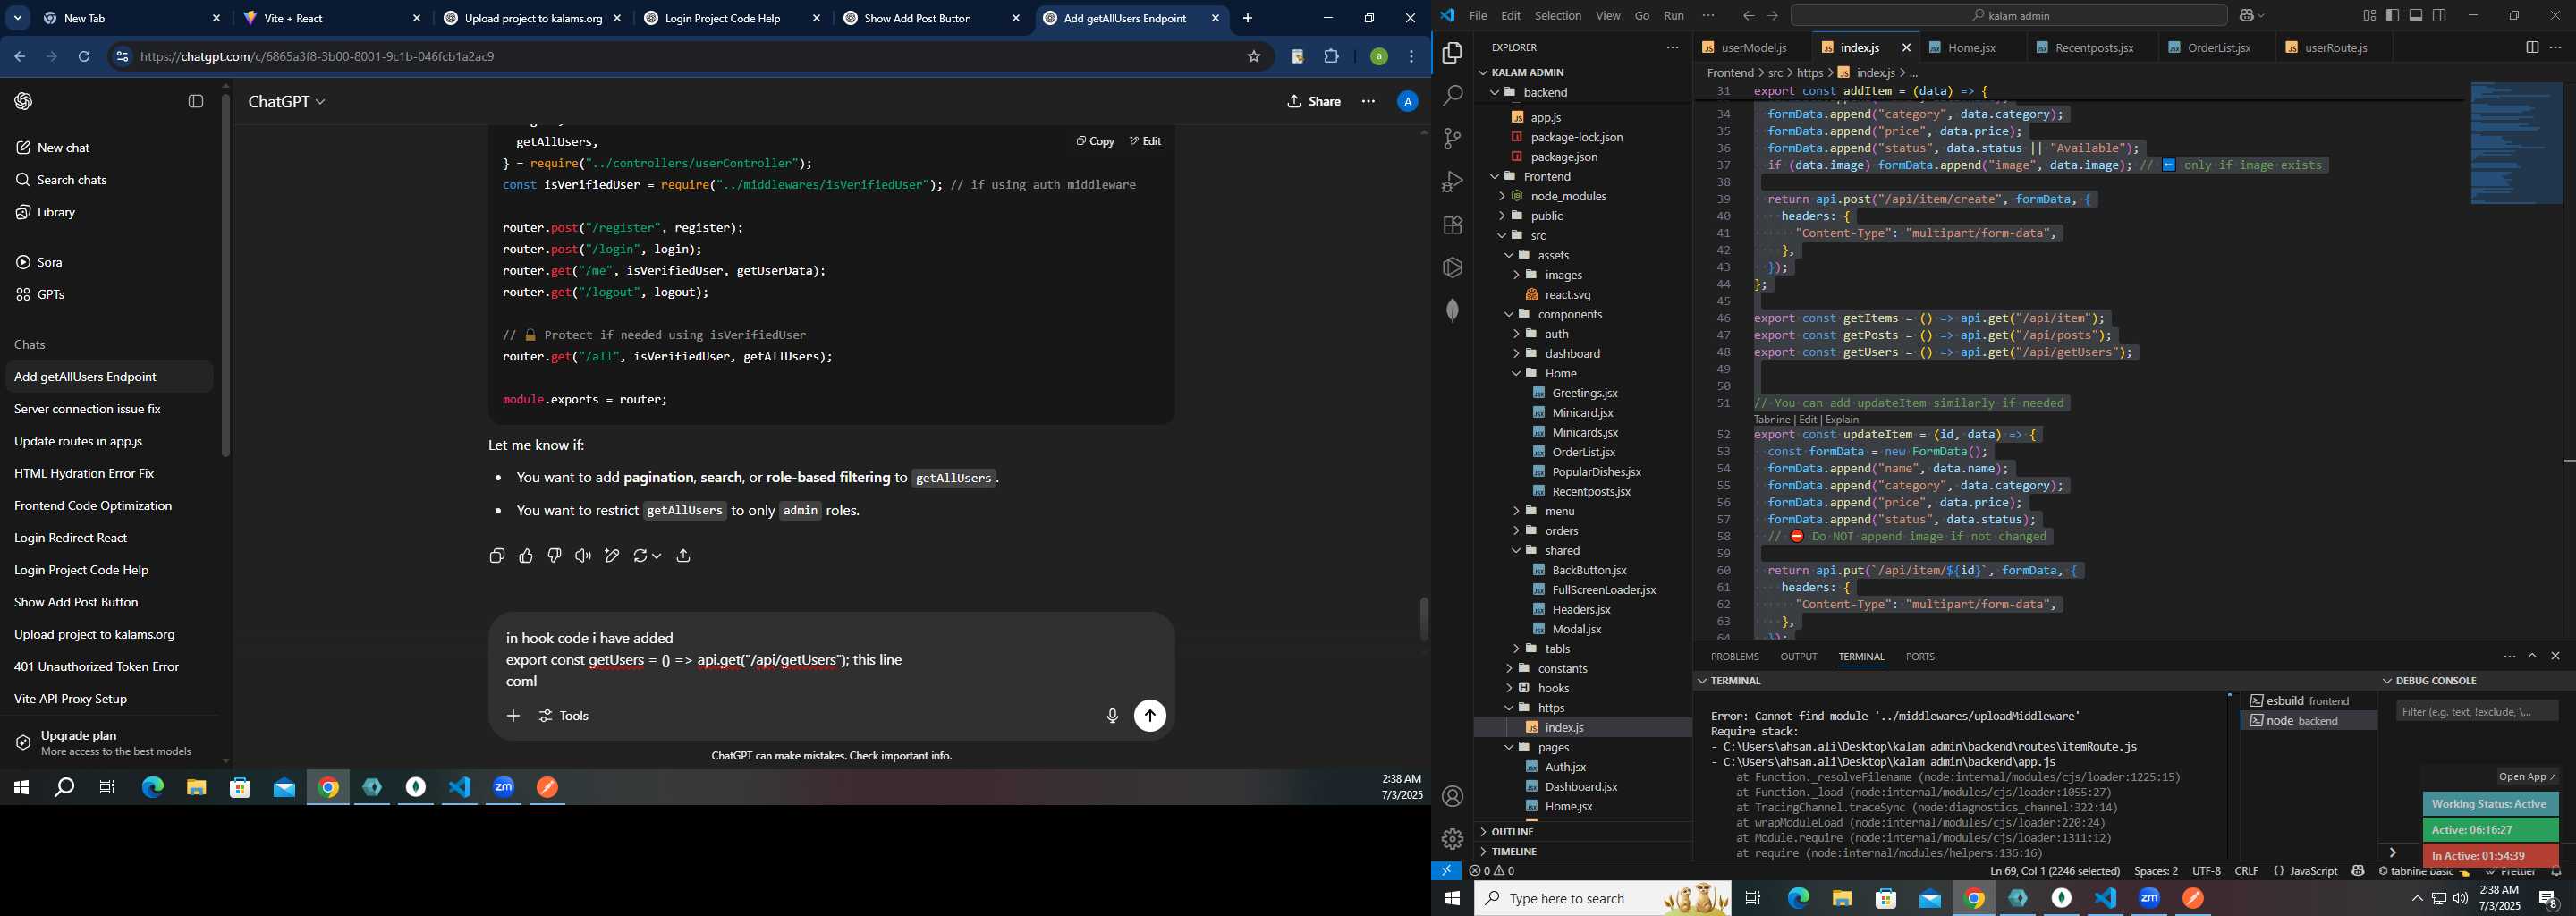Open ChatGPT conversation options ellipsis
The image size is (2576, 916).
[x=1368, y=101]
